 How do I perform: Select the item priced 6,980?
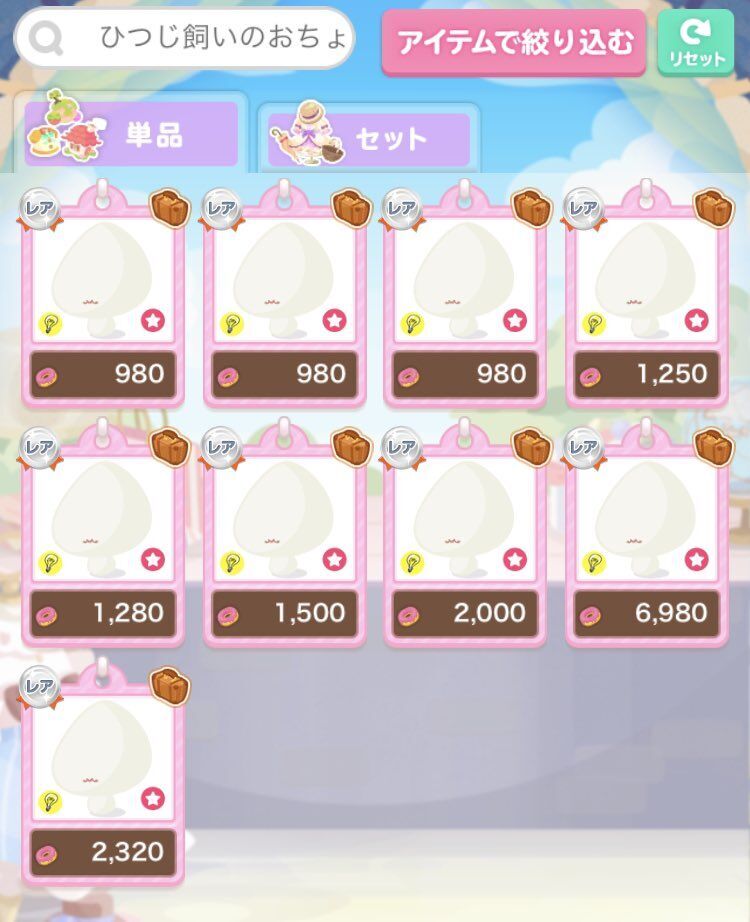point(647,533)
